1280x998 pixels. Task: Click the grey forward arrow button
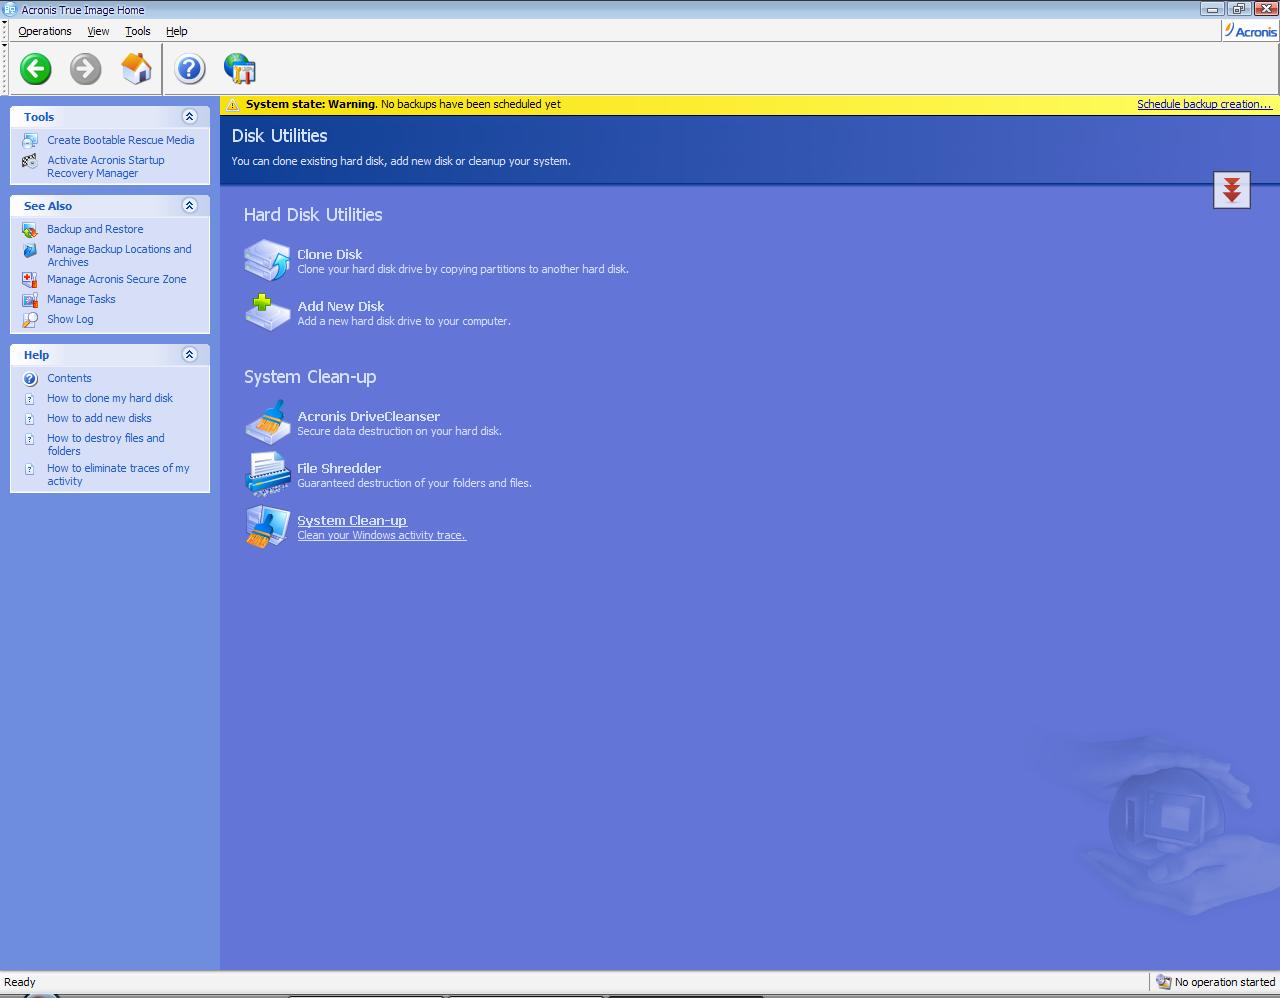(86, 69)
